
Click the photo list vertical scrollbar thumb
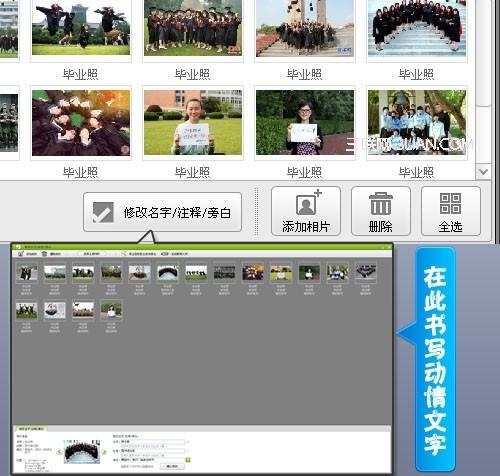pos(483,53)
